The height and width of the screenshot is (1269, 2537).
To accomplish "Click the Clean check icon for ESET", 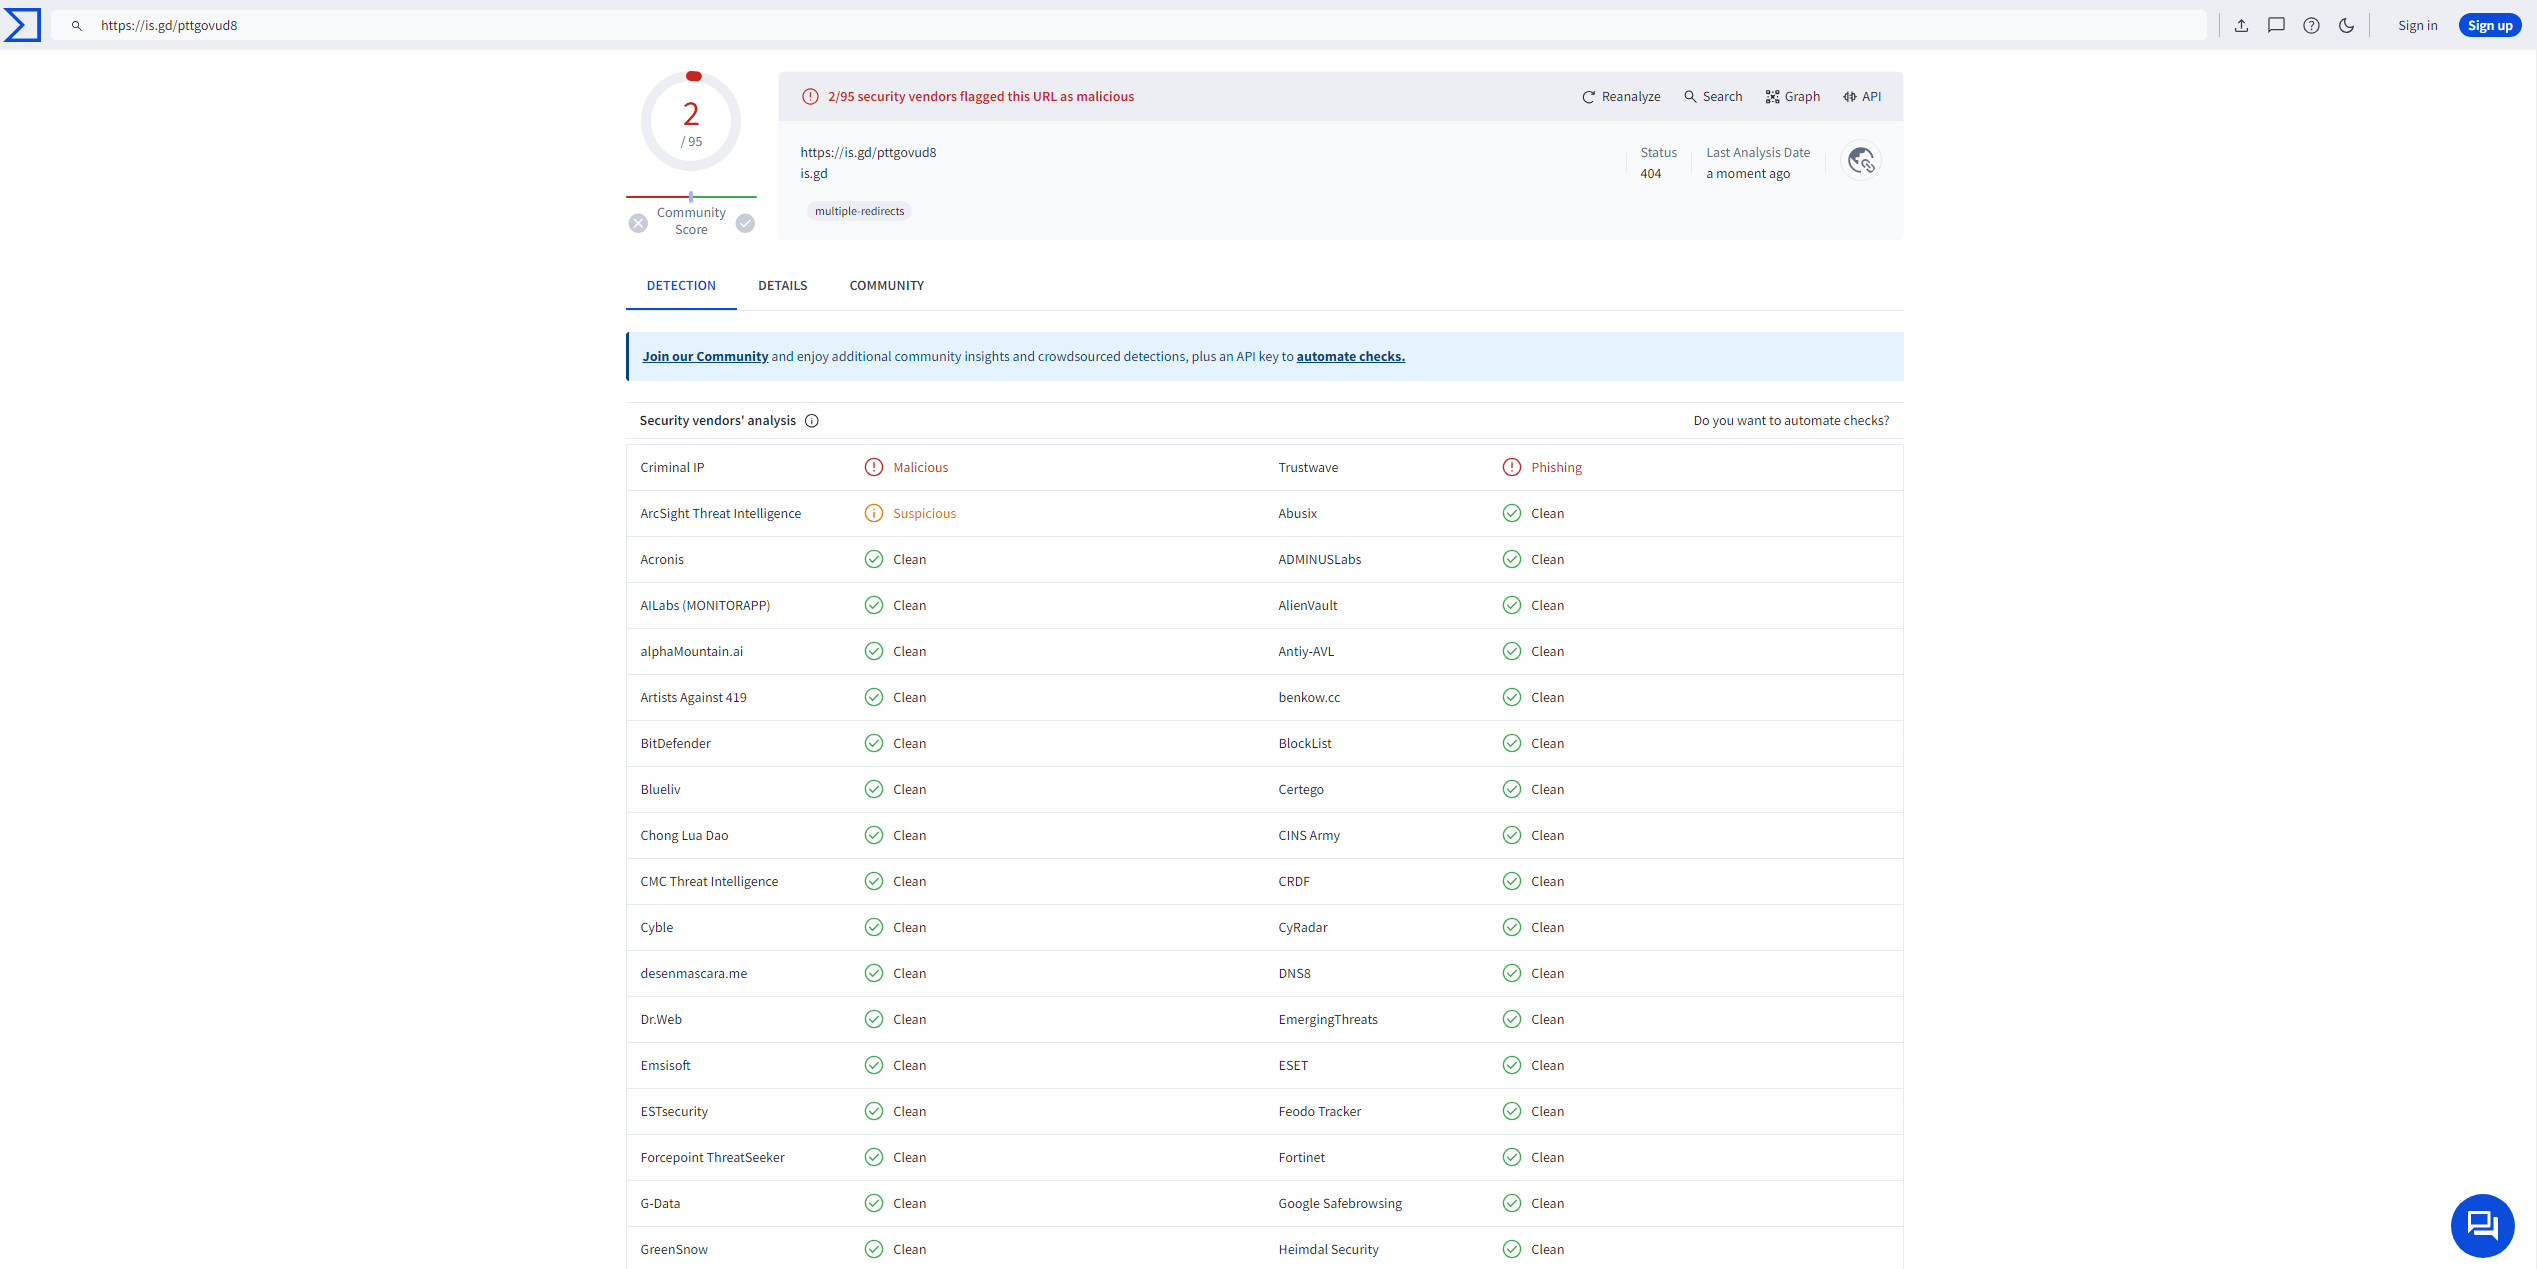I will pos(1512,1065).
